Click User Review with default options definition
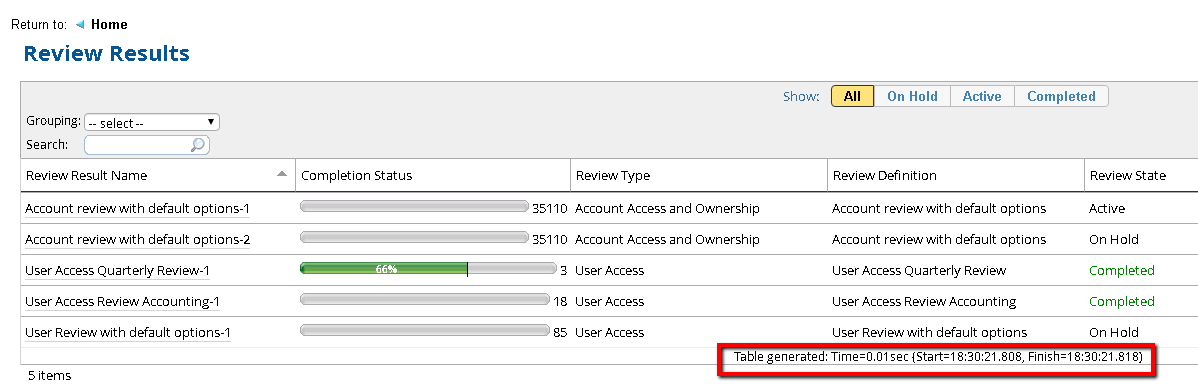 click(929, 333)
